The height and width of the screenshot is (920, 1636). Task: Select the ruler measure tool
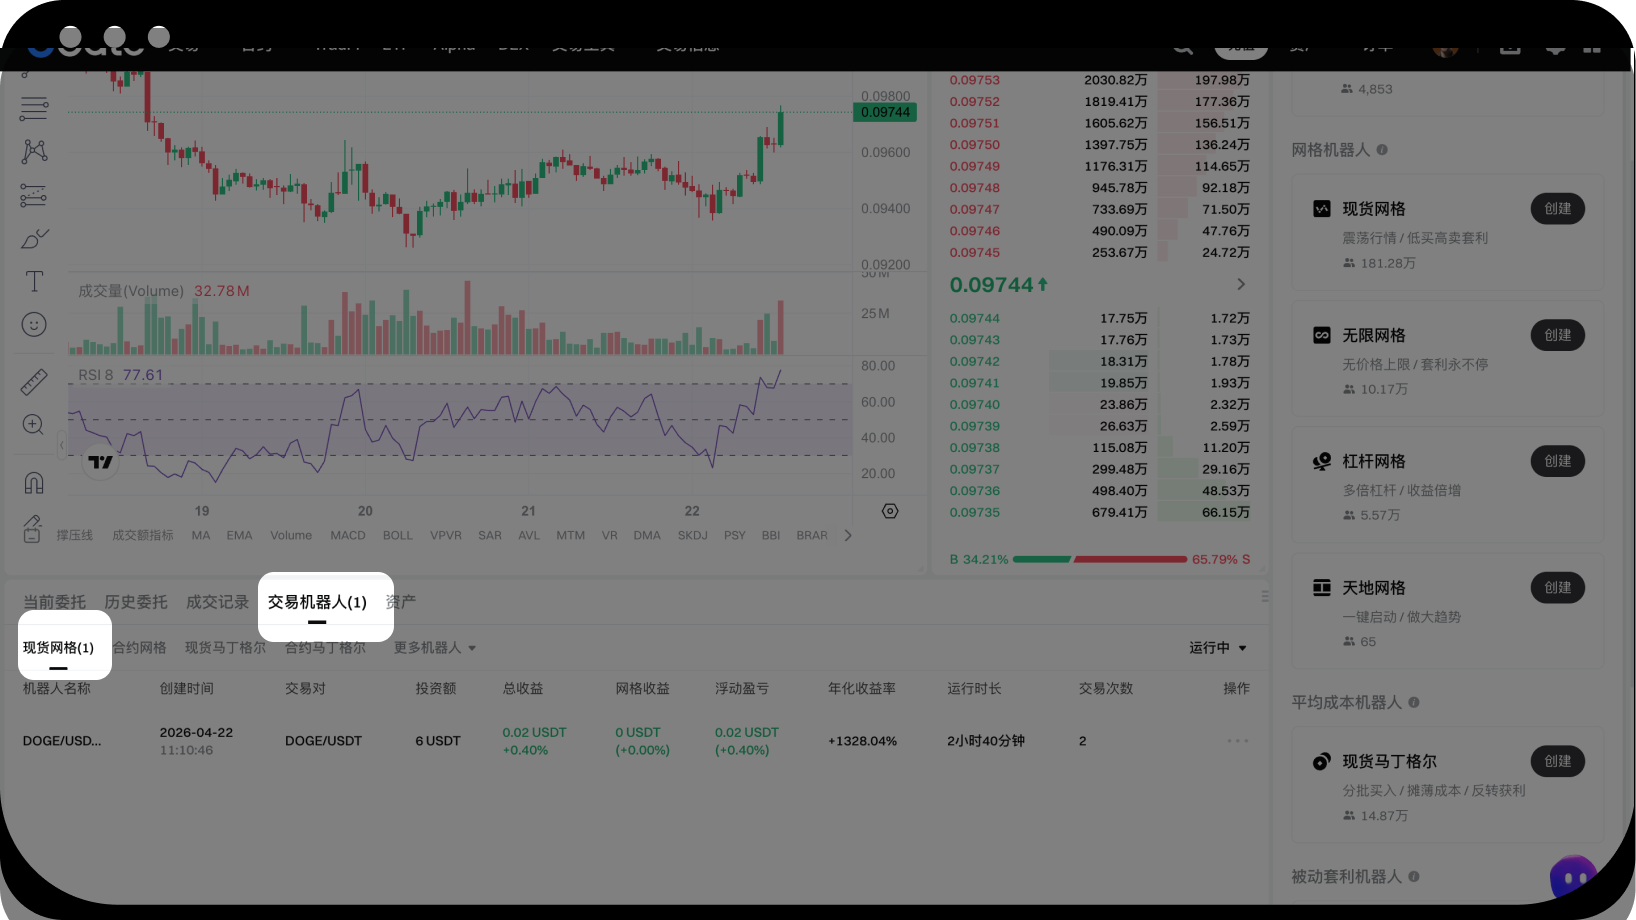(34, 381)
